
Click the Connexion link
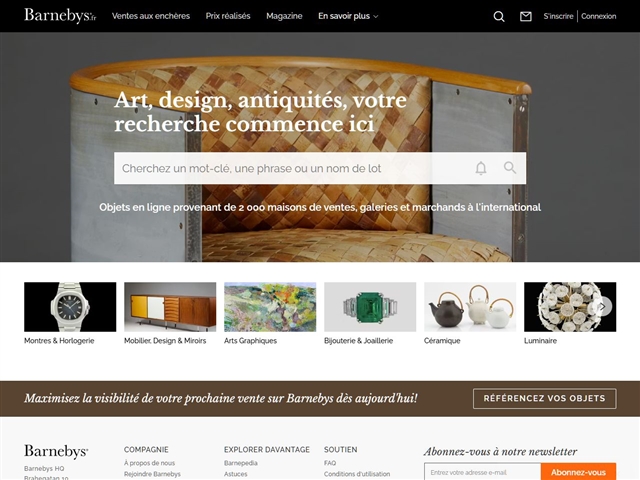pos(598,16)
